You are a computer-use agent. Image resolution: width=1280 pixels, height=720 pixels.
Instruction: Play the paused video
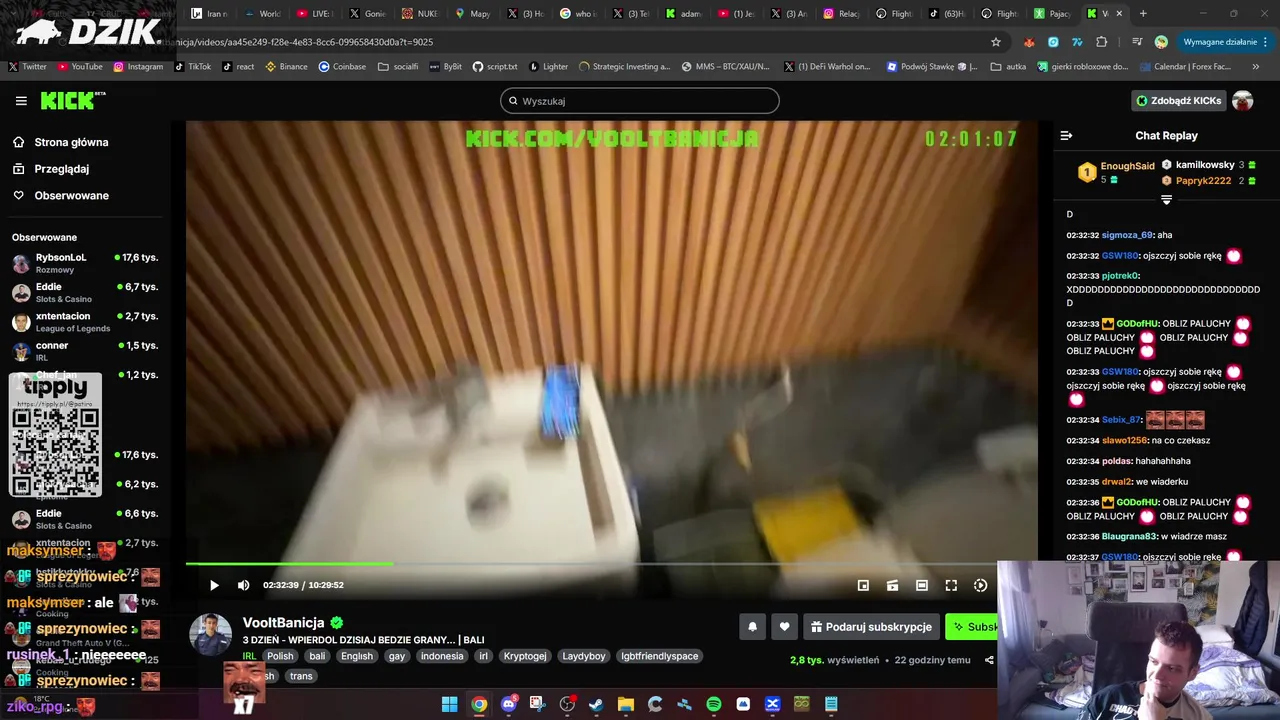click(214, 585)
